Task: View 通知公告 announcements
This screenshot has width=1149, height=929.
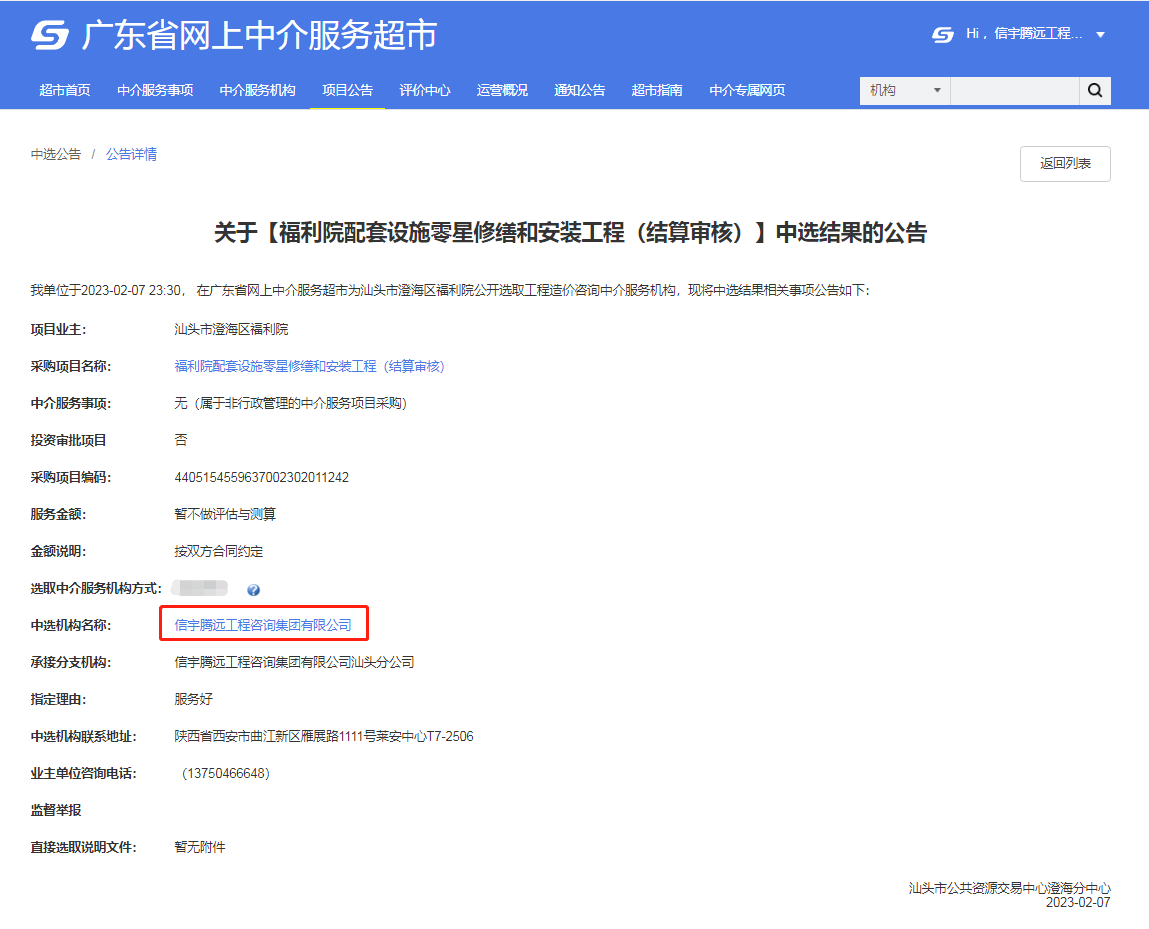Action: [x=579, y=89]
